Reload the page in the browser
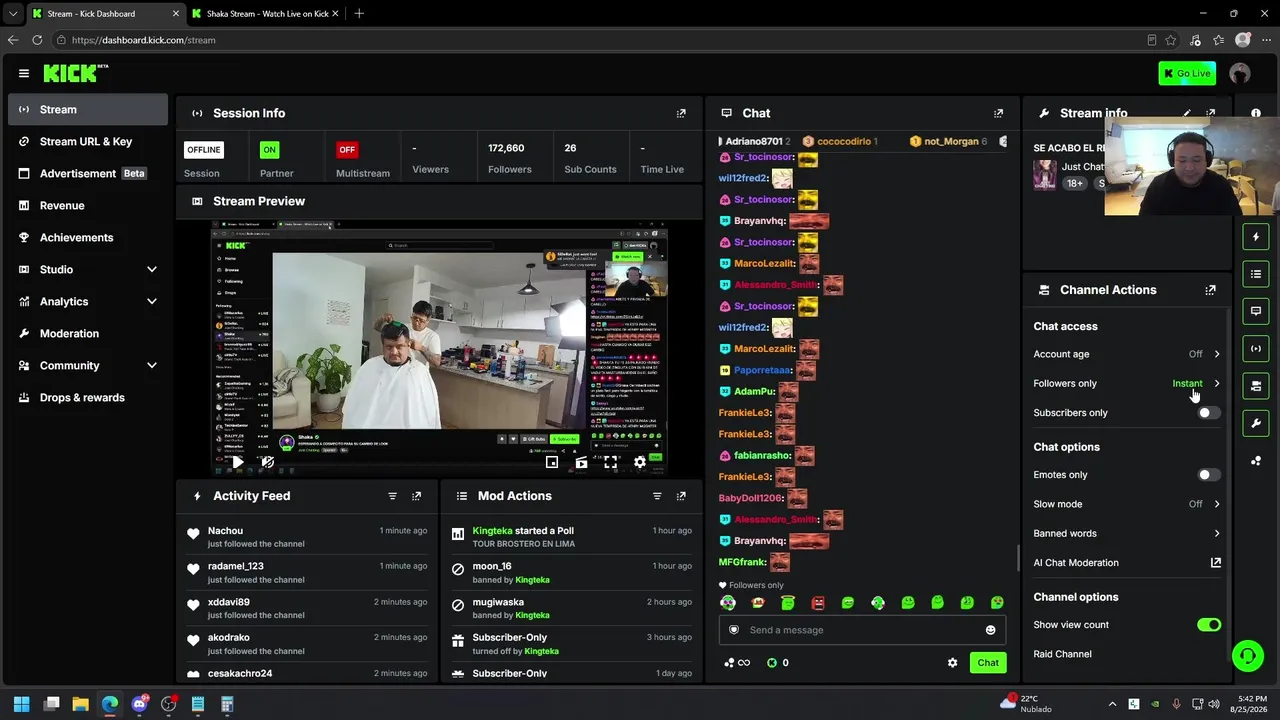 point(37,40)
